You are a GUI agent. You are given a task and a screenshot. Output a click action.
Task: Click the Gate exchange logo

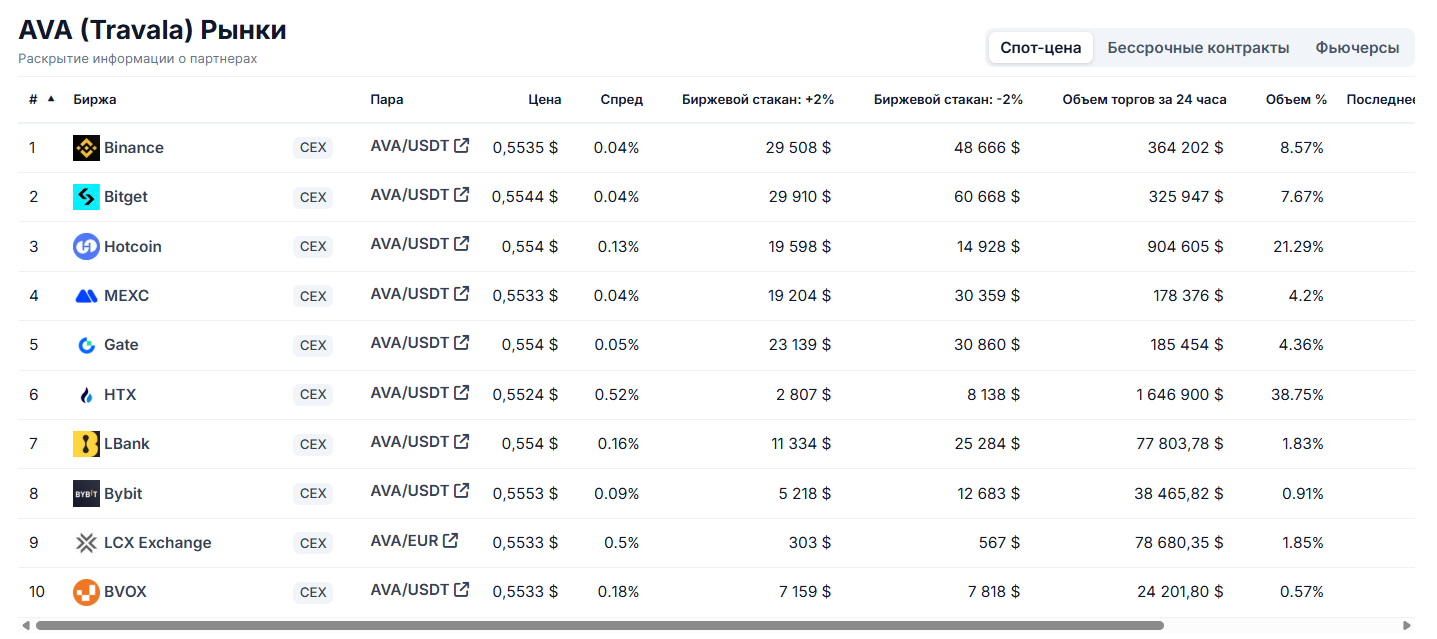point(87,345)
